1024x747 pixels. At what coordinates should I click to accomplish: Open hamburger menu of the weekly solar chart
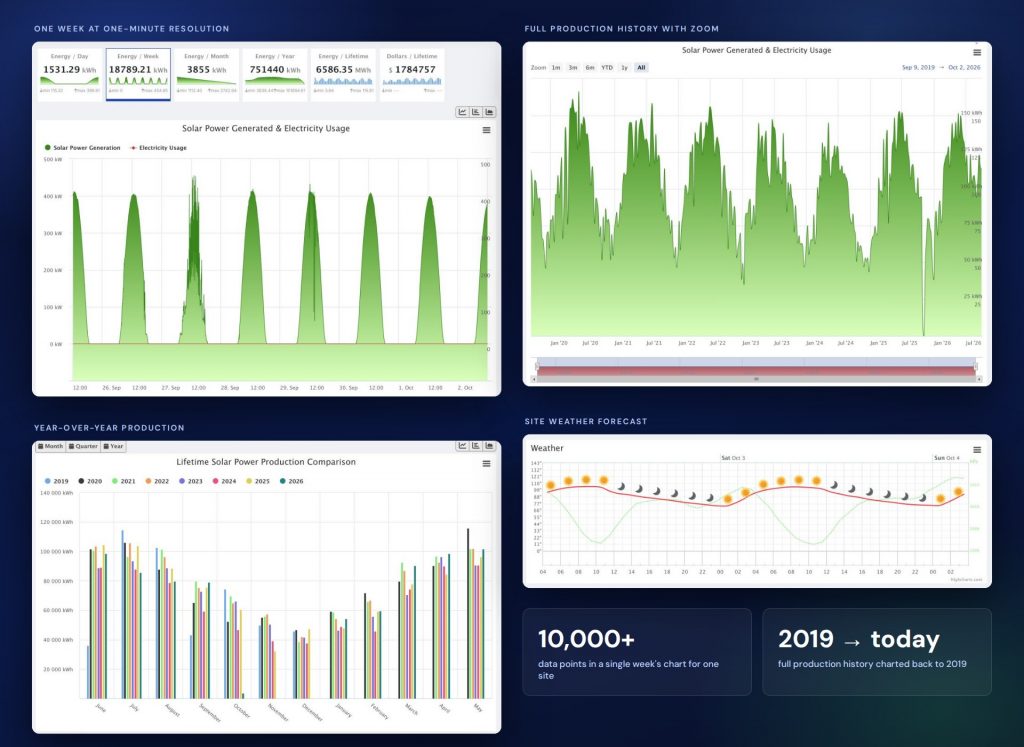pos(487,130)
